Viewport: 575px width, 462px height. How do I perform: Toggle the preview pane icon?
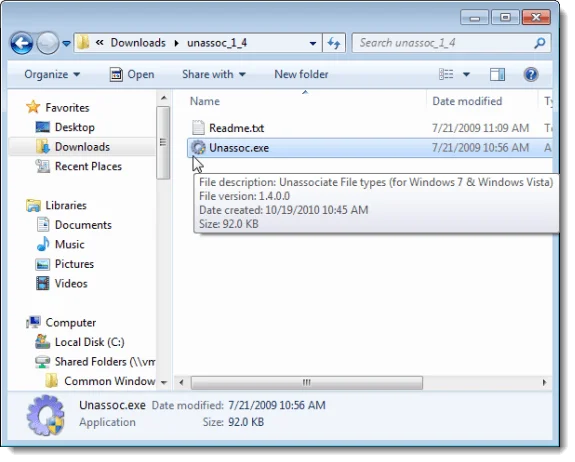pyautogui.click(x=497, y=74)
